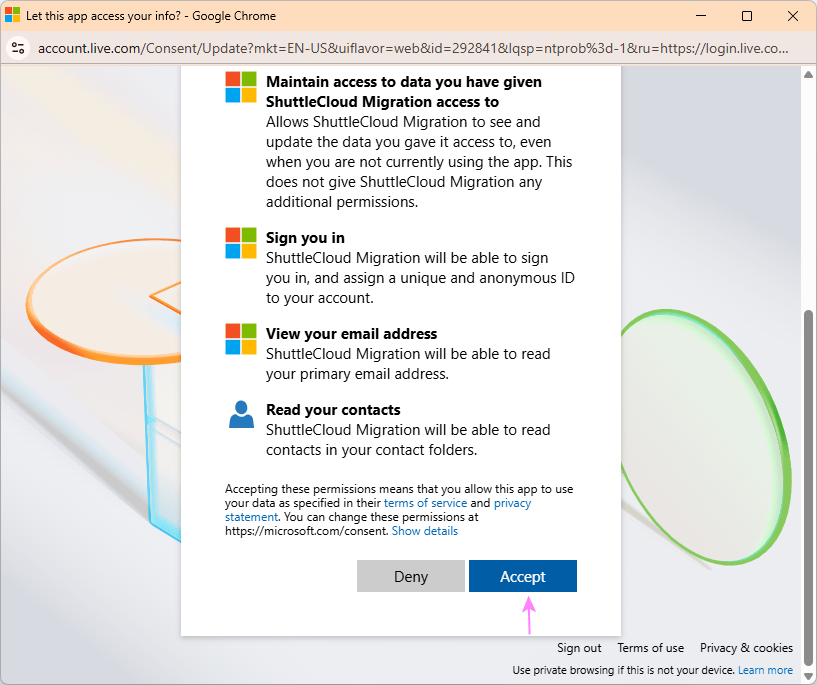817x685 pixels.
Task: Click the scrollbar down arrow
Action: point(808,677)
